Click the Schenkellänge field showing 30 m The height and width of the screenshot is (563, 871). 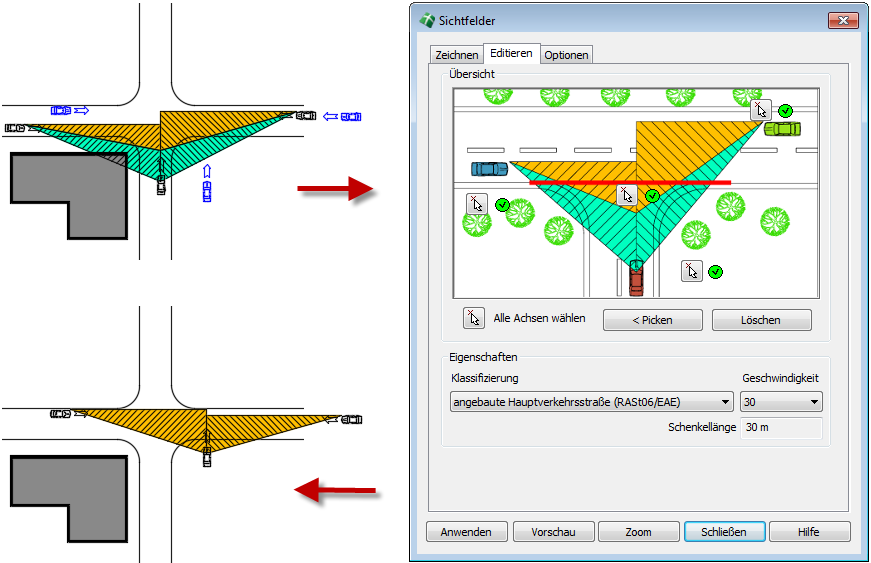pos(781,428)
